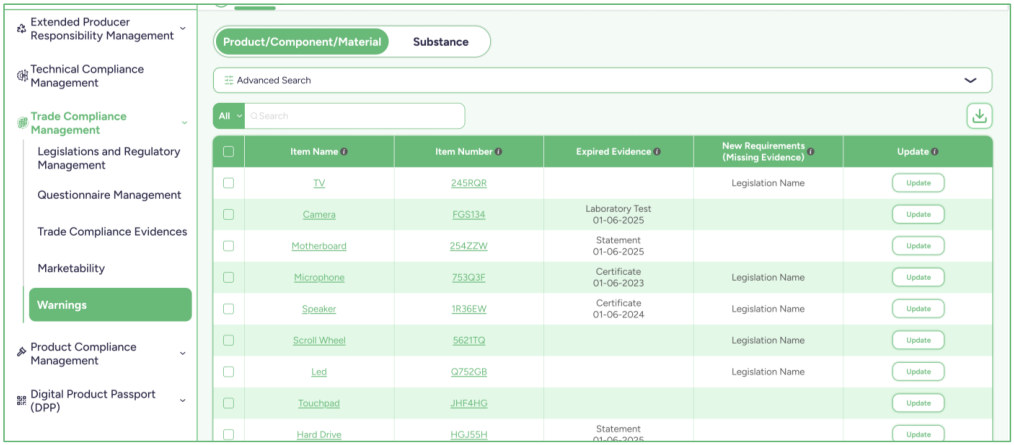Switch to the Substance tab
Image resolution: width=1014 pixels, height=445 pixels.
click(x=440, y=42)
